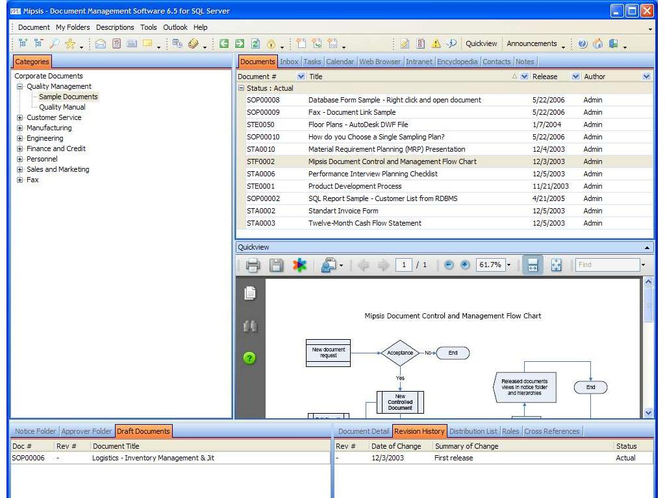The width and height of the screenshot is (665, 498).
Task: Click the Announcements toolbar button
Action: click(x=532, y=43)
